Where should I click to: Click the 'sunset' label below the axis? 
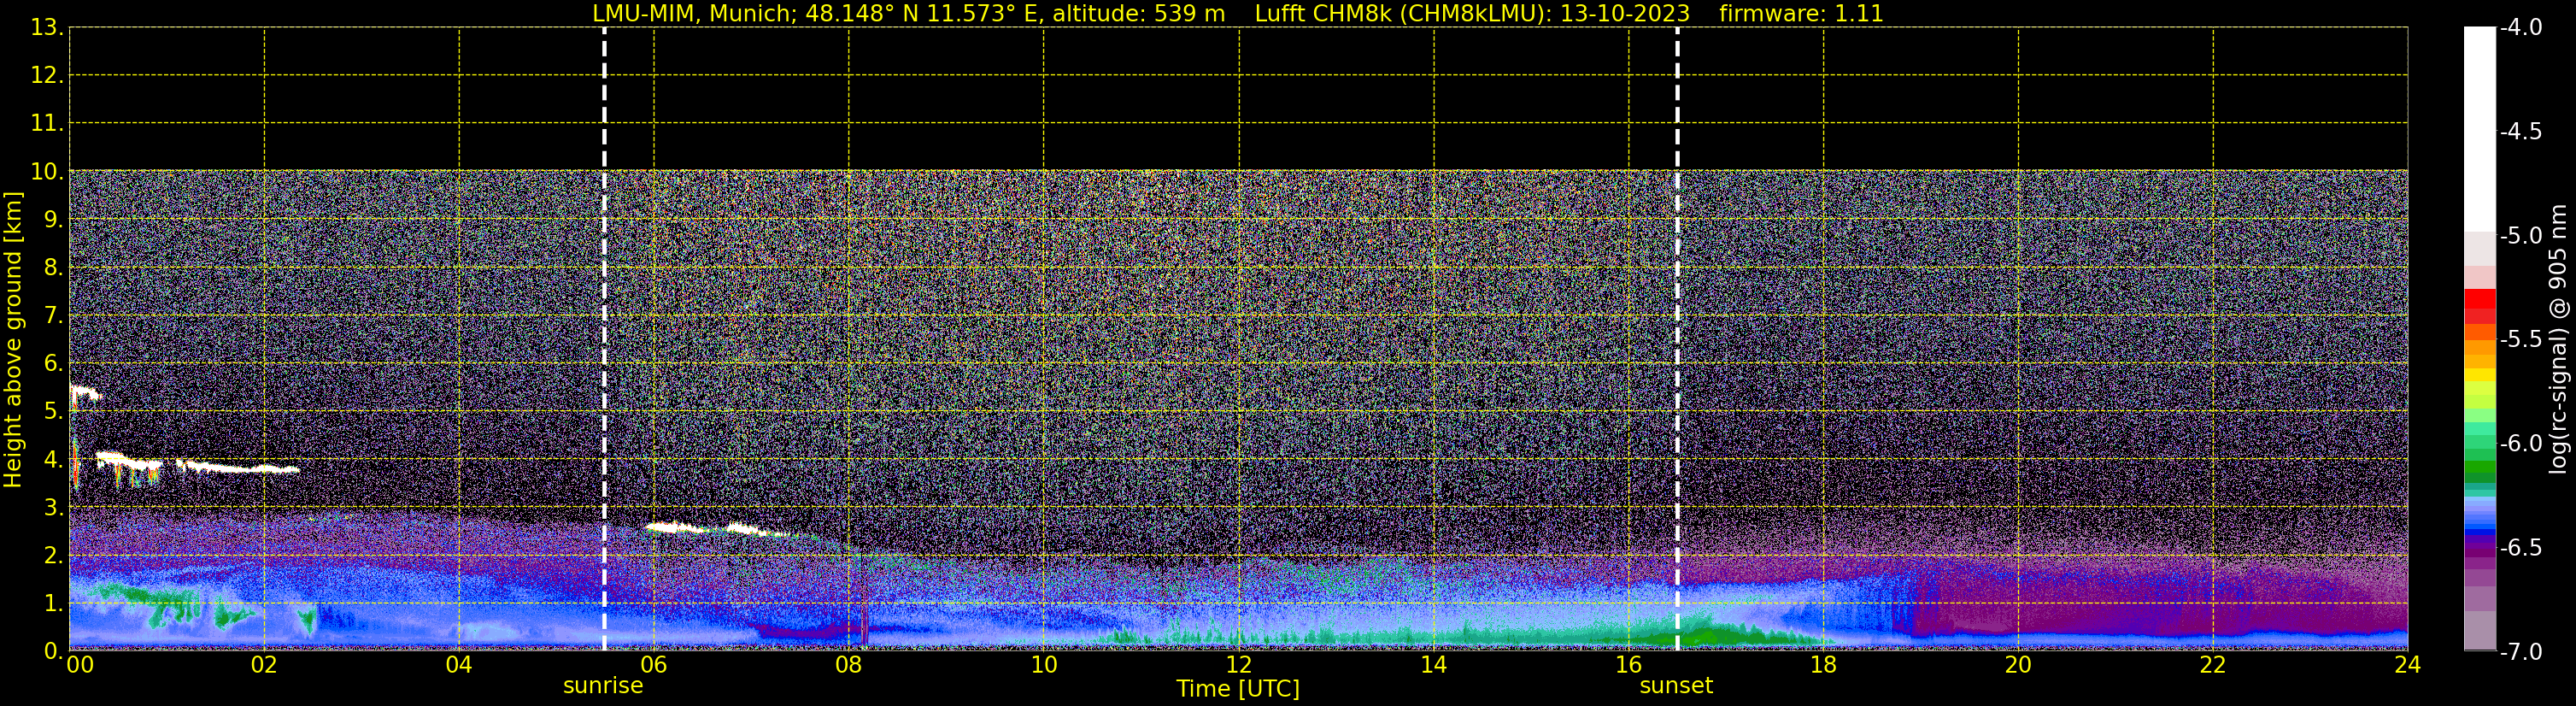point(1676,685)
